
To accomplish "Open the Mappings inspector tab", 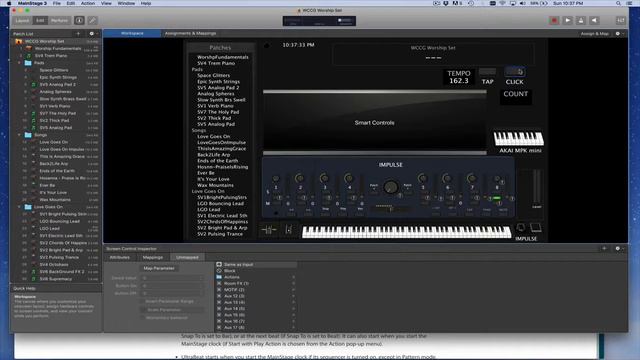I will [x=153, y=257].
